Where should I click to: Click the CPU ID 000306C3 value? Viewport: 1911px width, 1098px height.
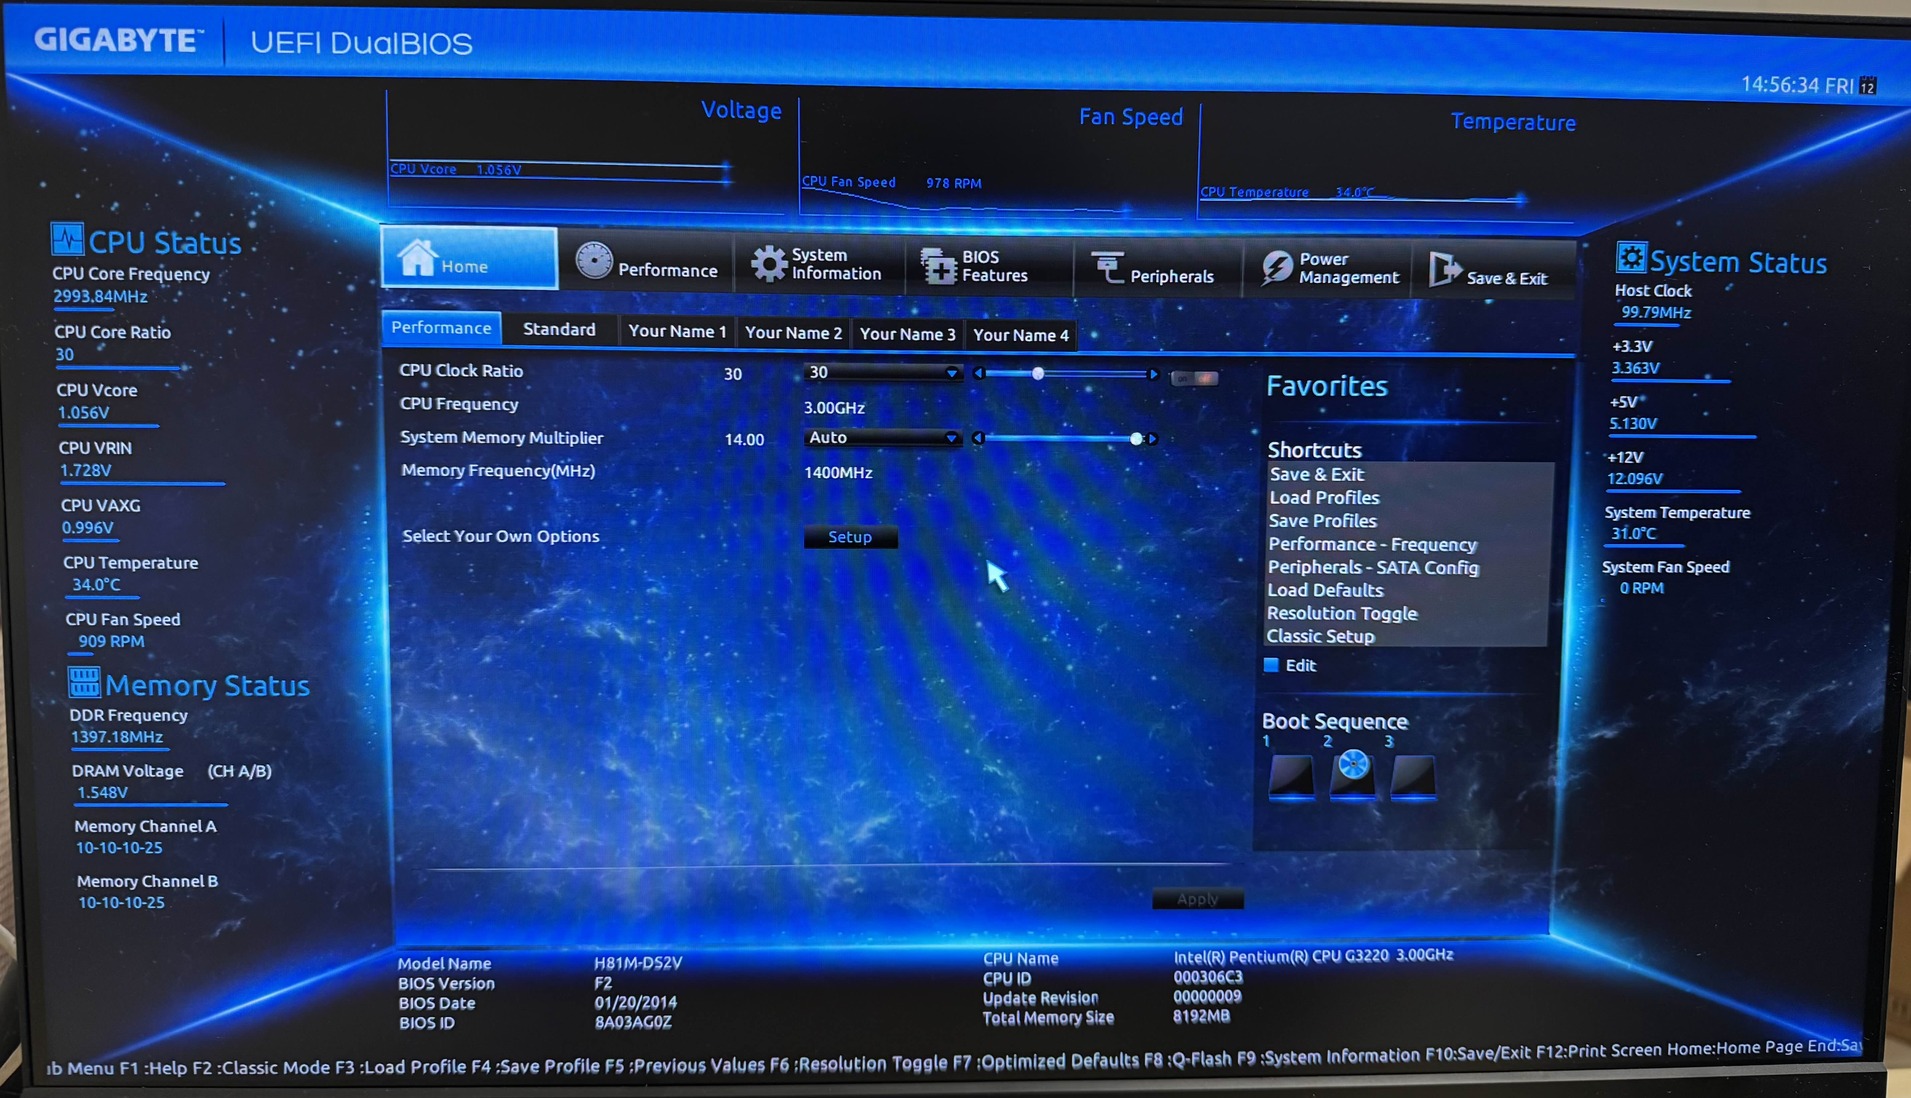1208,977
